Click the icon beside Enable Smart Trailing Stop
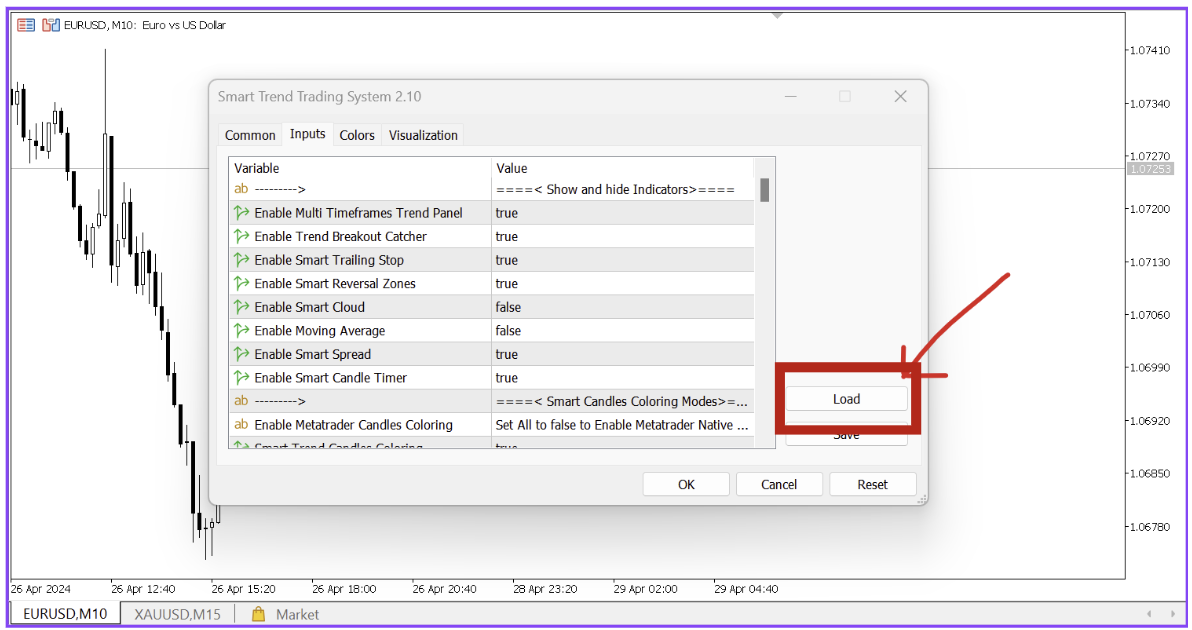The width and height of the screenshot is (1192, 630). [241, 260]
